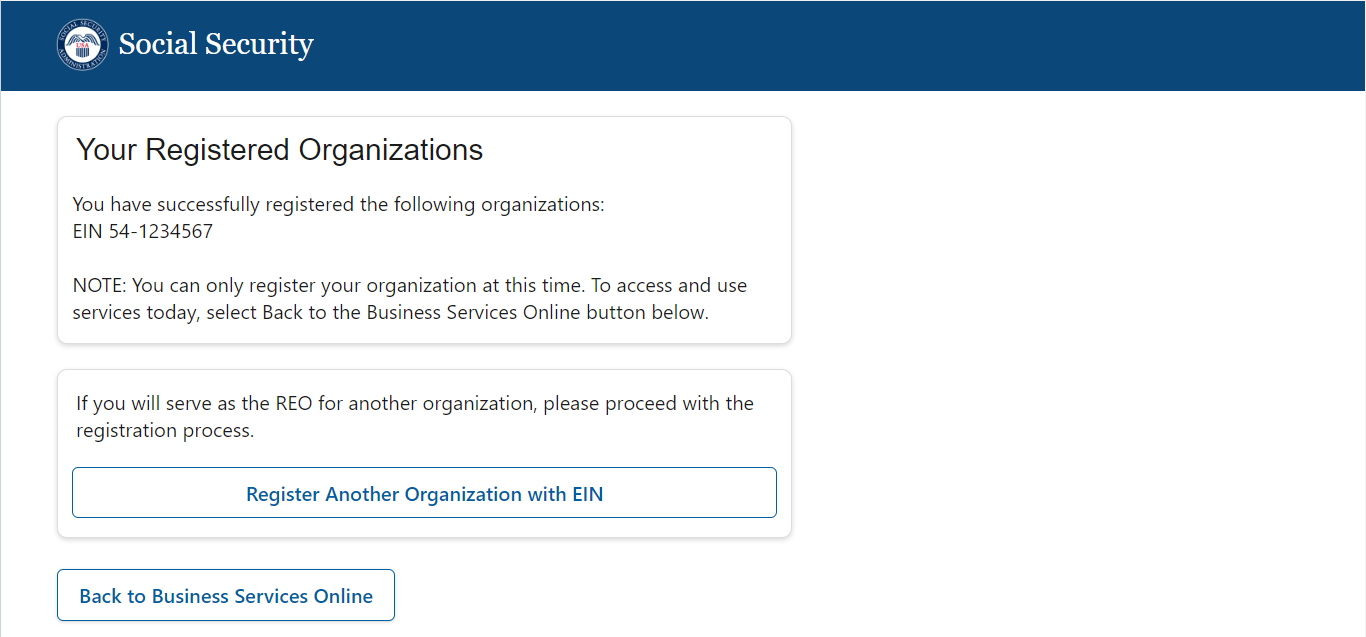Click the EIN label before the number

88,232
